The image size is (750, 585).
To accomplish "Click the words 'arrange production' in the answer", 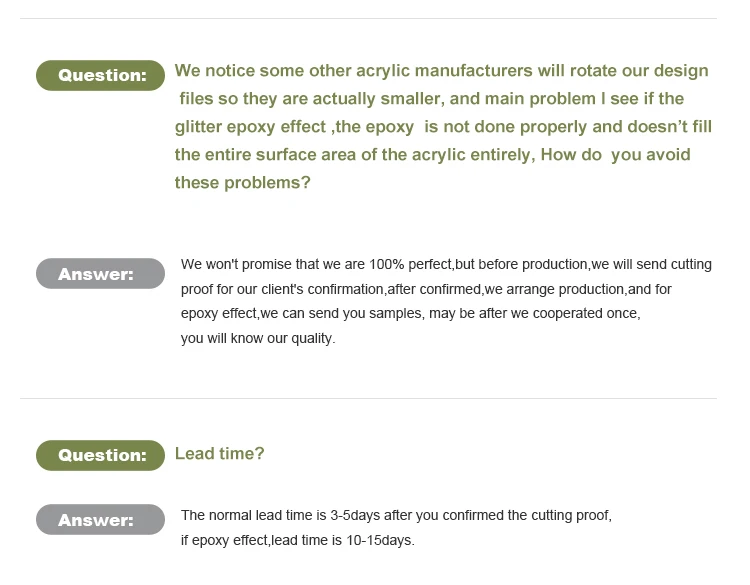I will pyautogui.click(x=567, y=289).
